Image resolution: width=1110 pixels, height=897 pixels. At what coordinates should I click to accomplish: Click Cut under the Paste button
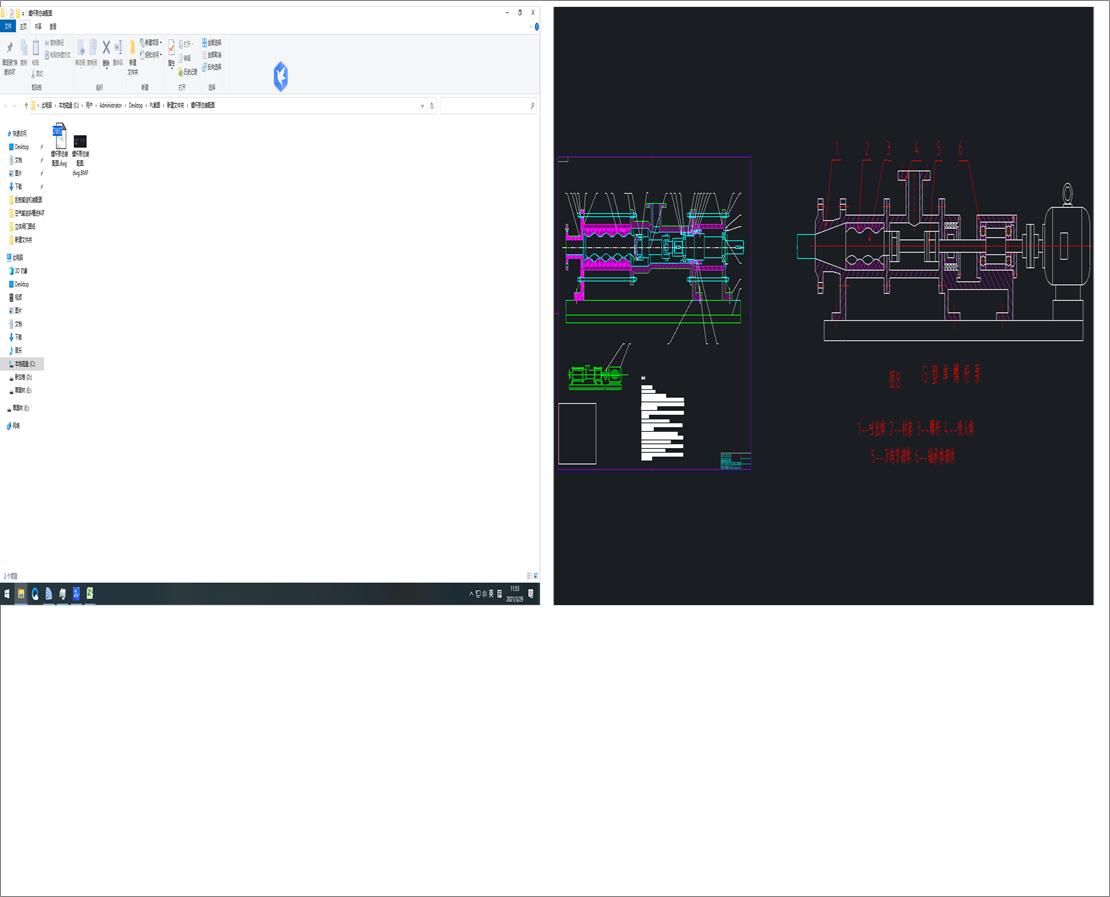click(37, 74)
